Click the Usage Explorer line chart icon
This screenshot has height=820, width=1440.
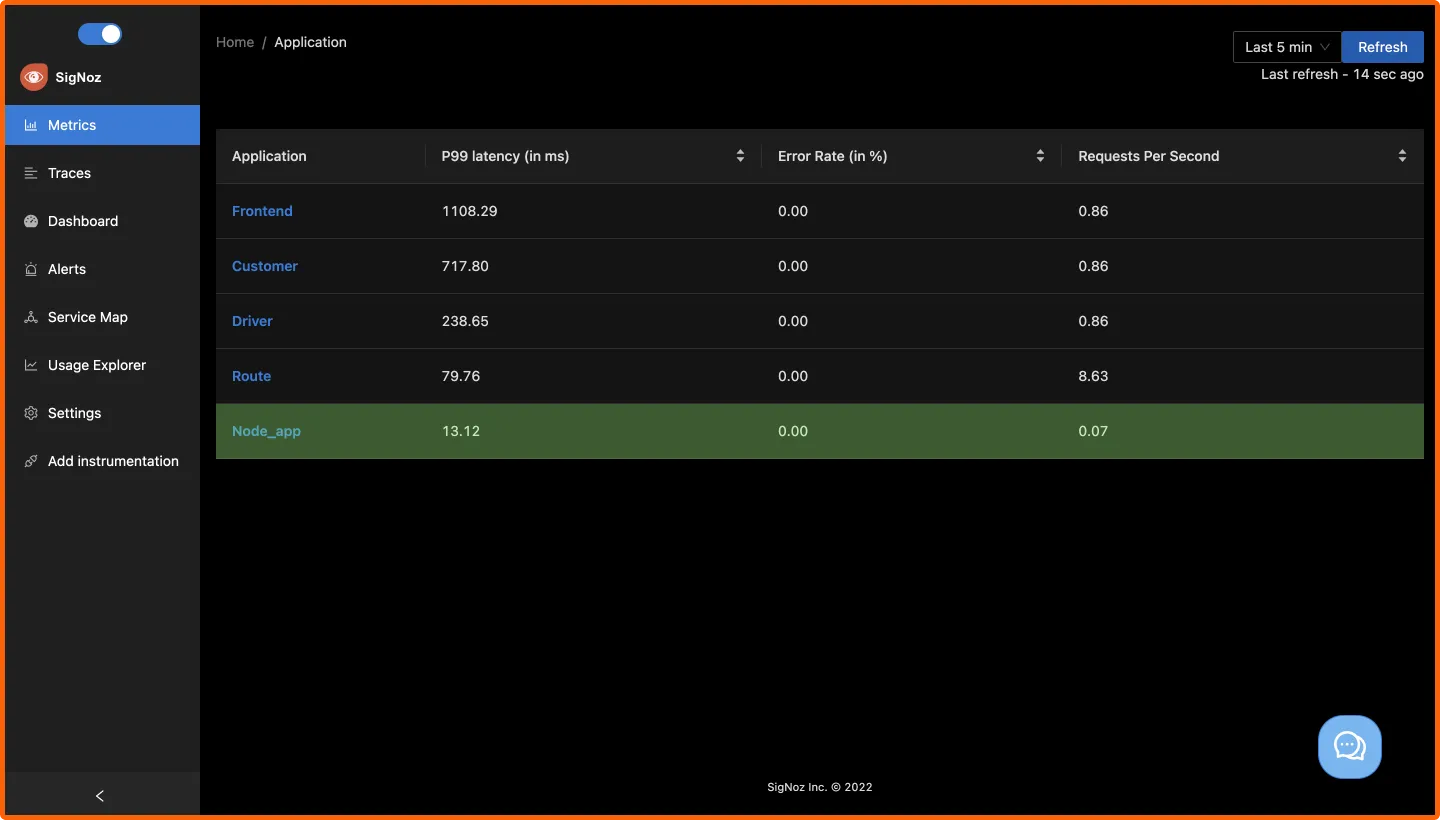click(31, 365)
